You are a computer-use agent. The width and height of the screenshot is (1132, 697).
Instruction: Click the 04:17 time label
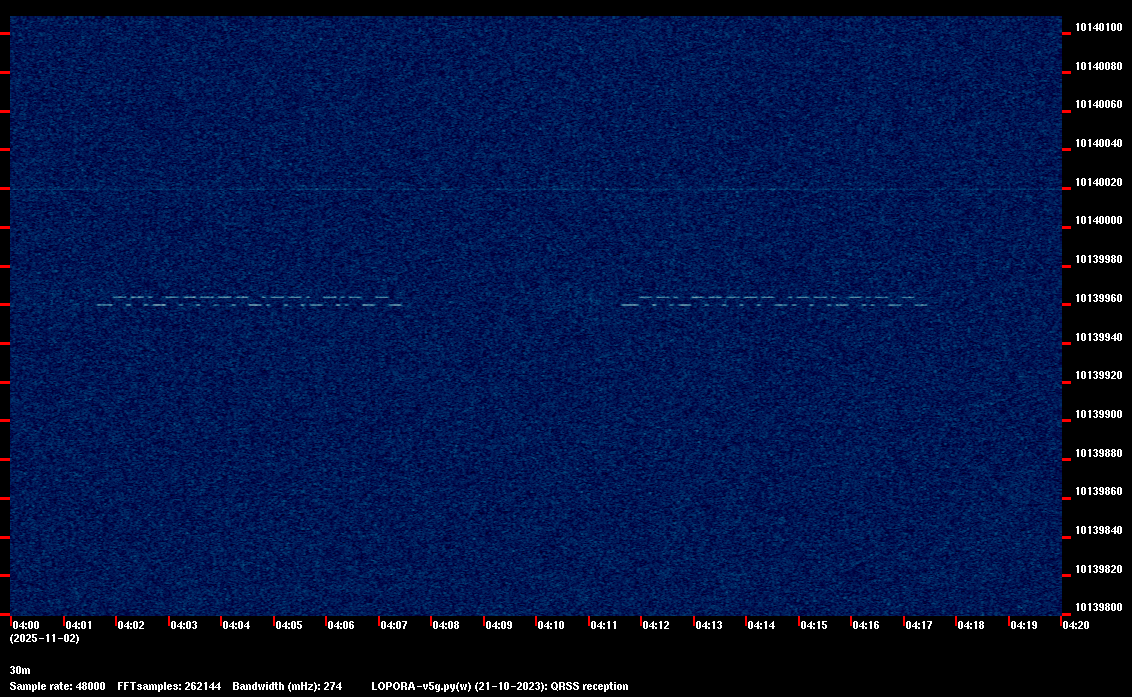pos(918,625)
